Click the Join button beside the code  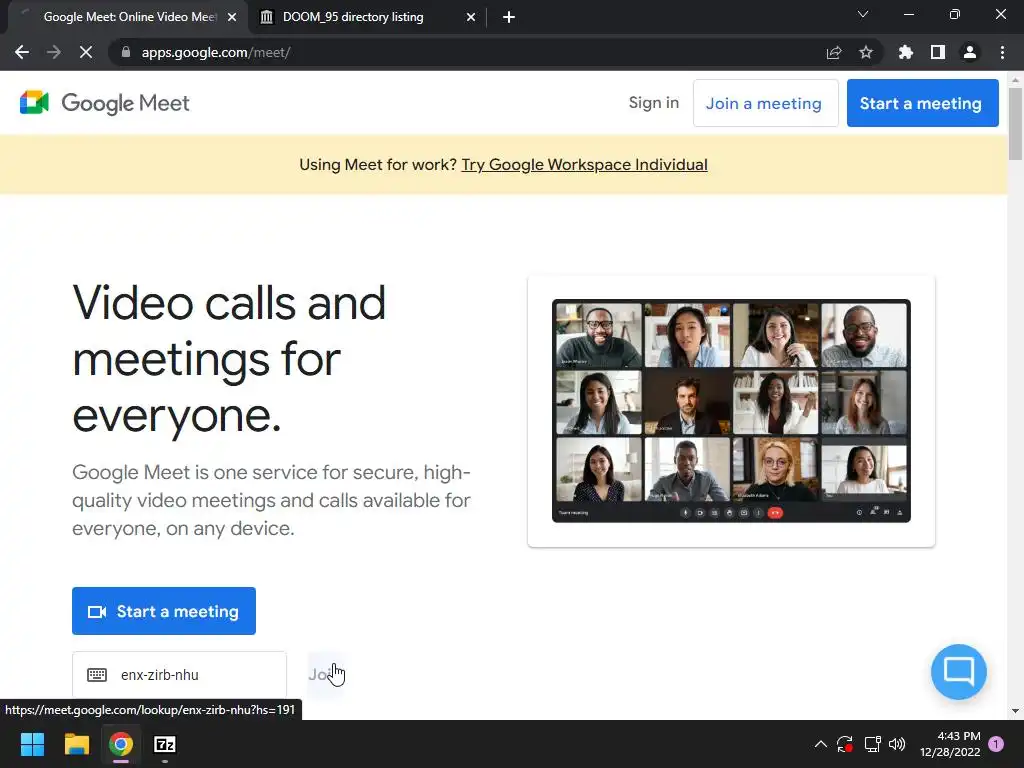pos(326,675)
